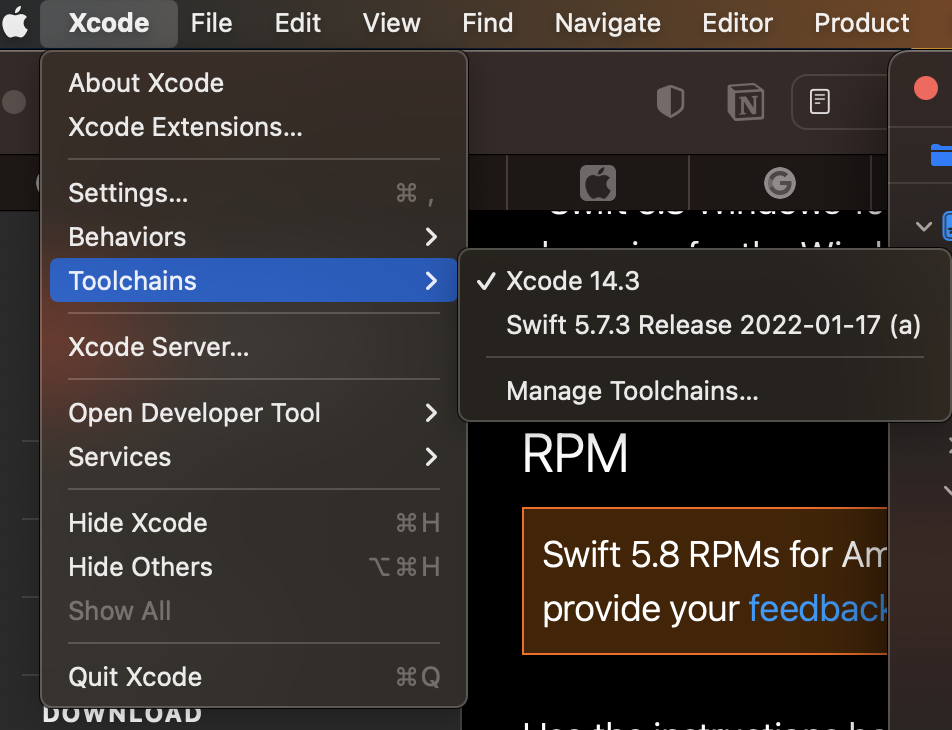Viewport: 952px width, 730px height.
Task: Choose Hide Xcode
Action: click(254, 523)
